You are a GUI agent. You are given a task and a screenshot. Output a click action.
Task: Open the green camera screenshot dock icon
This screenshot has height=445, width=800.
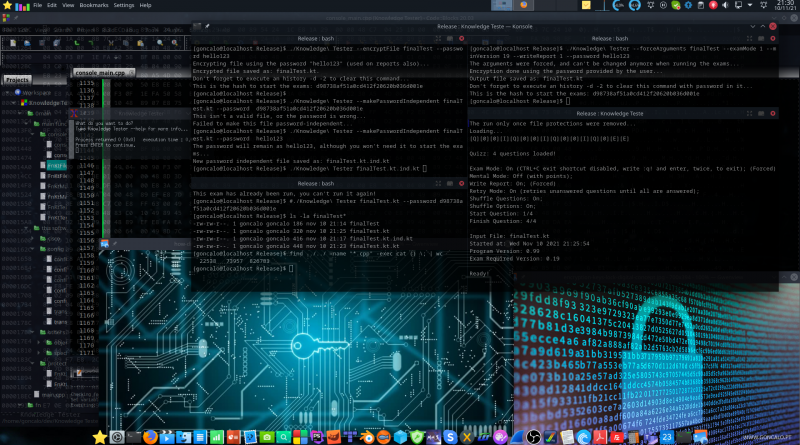pos(269,437)
